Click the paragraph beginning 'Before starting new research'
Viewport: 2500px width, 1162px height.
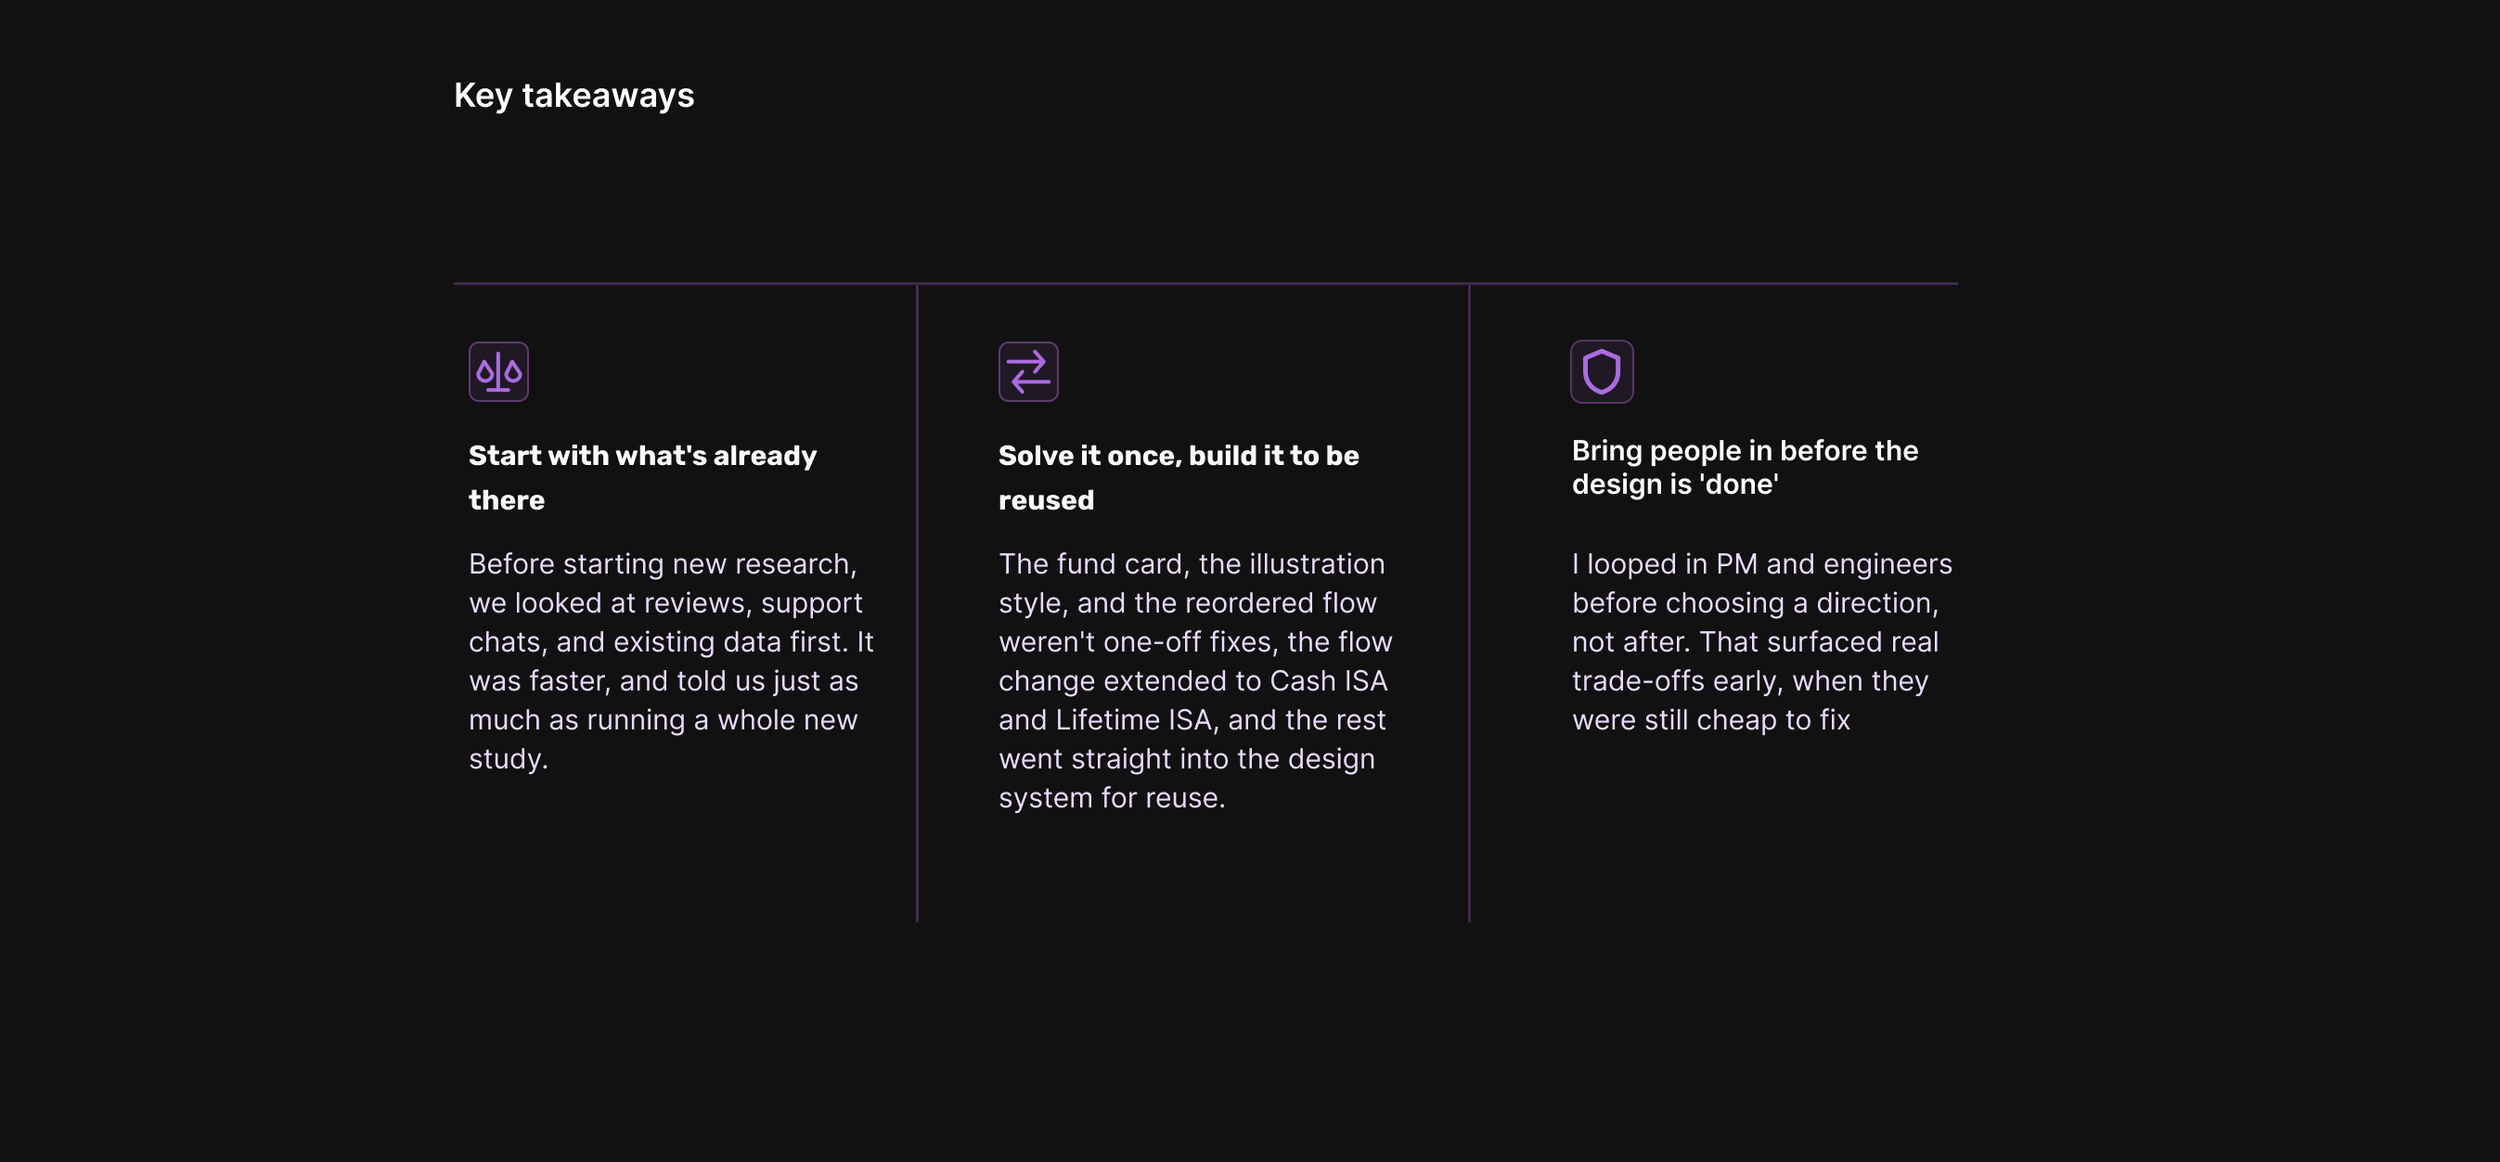pos(672,661)
